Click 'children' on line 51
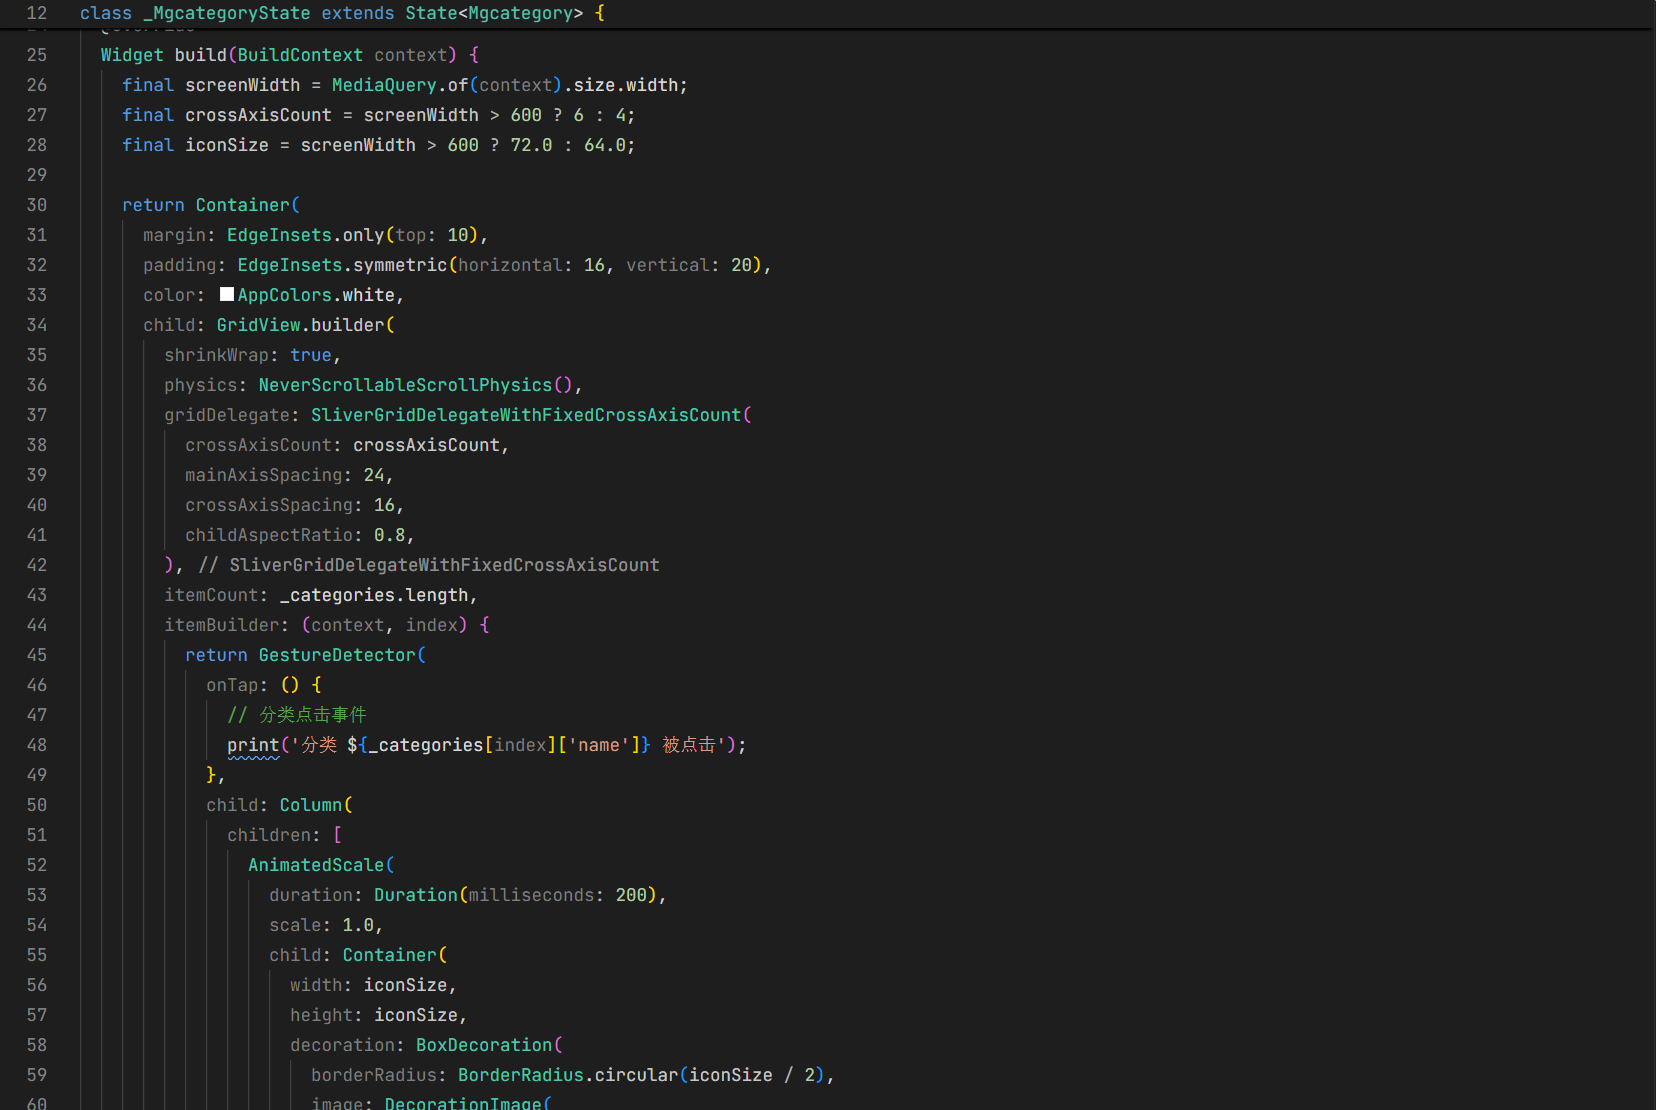 (x=269, y=835)
